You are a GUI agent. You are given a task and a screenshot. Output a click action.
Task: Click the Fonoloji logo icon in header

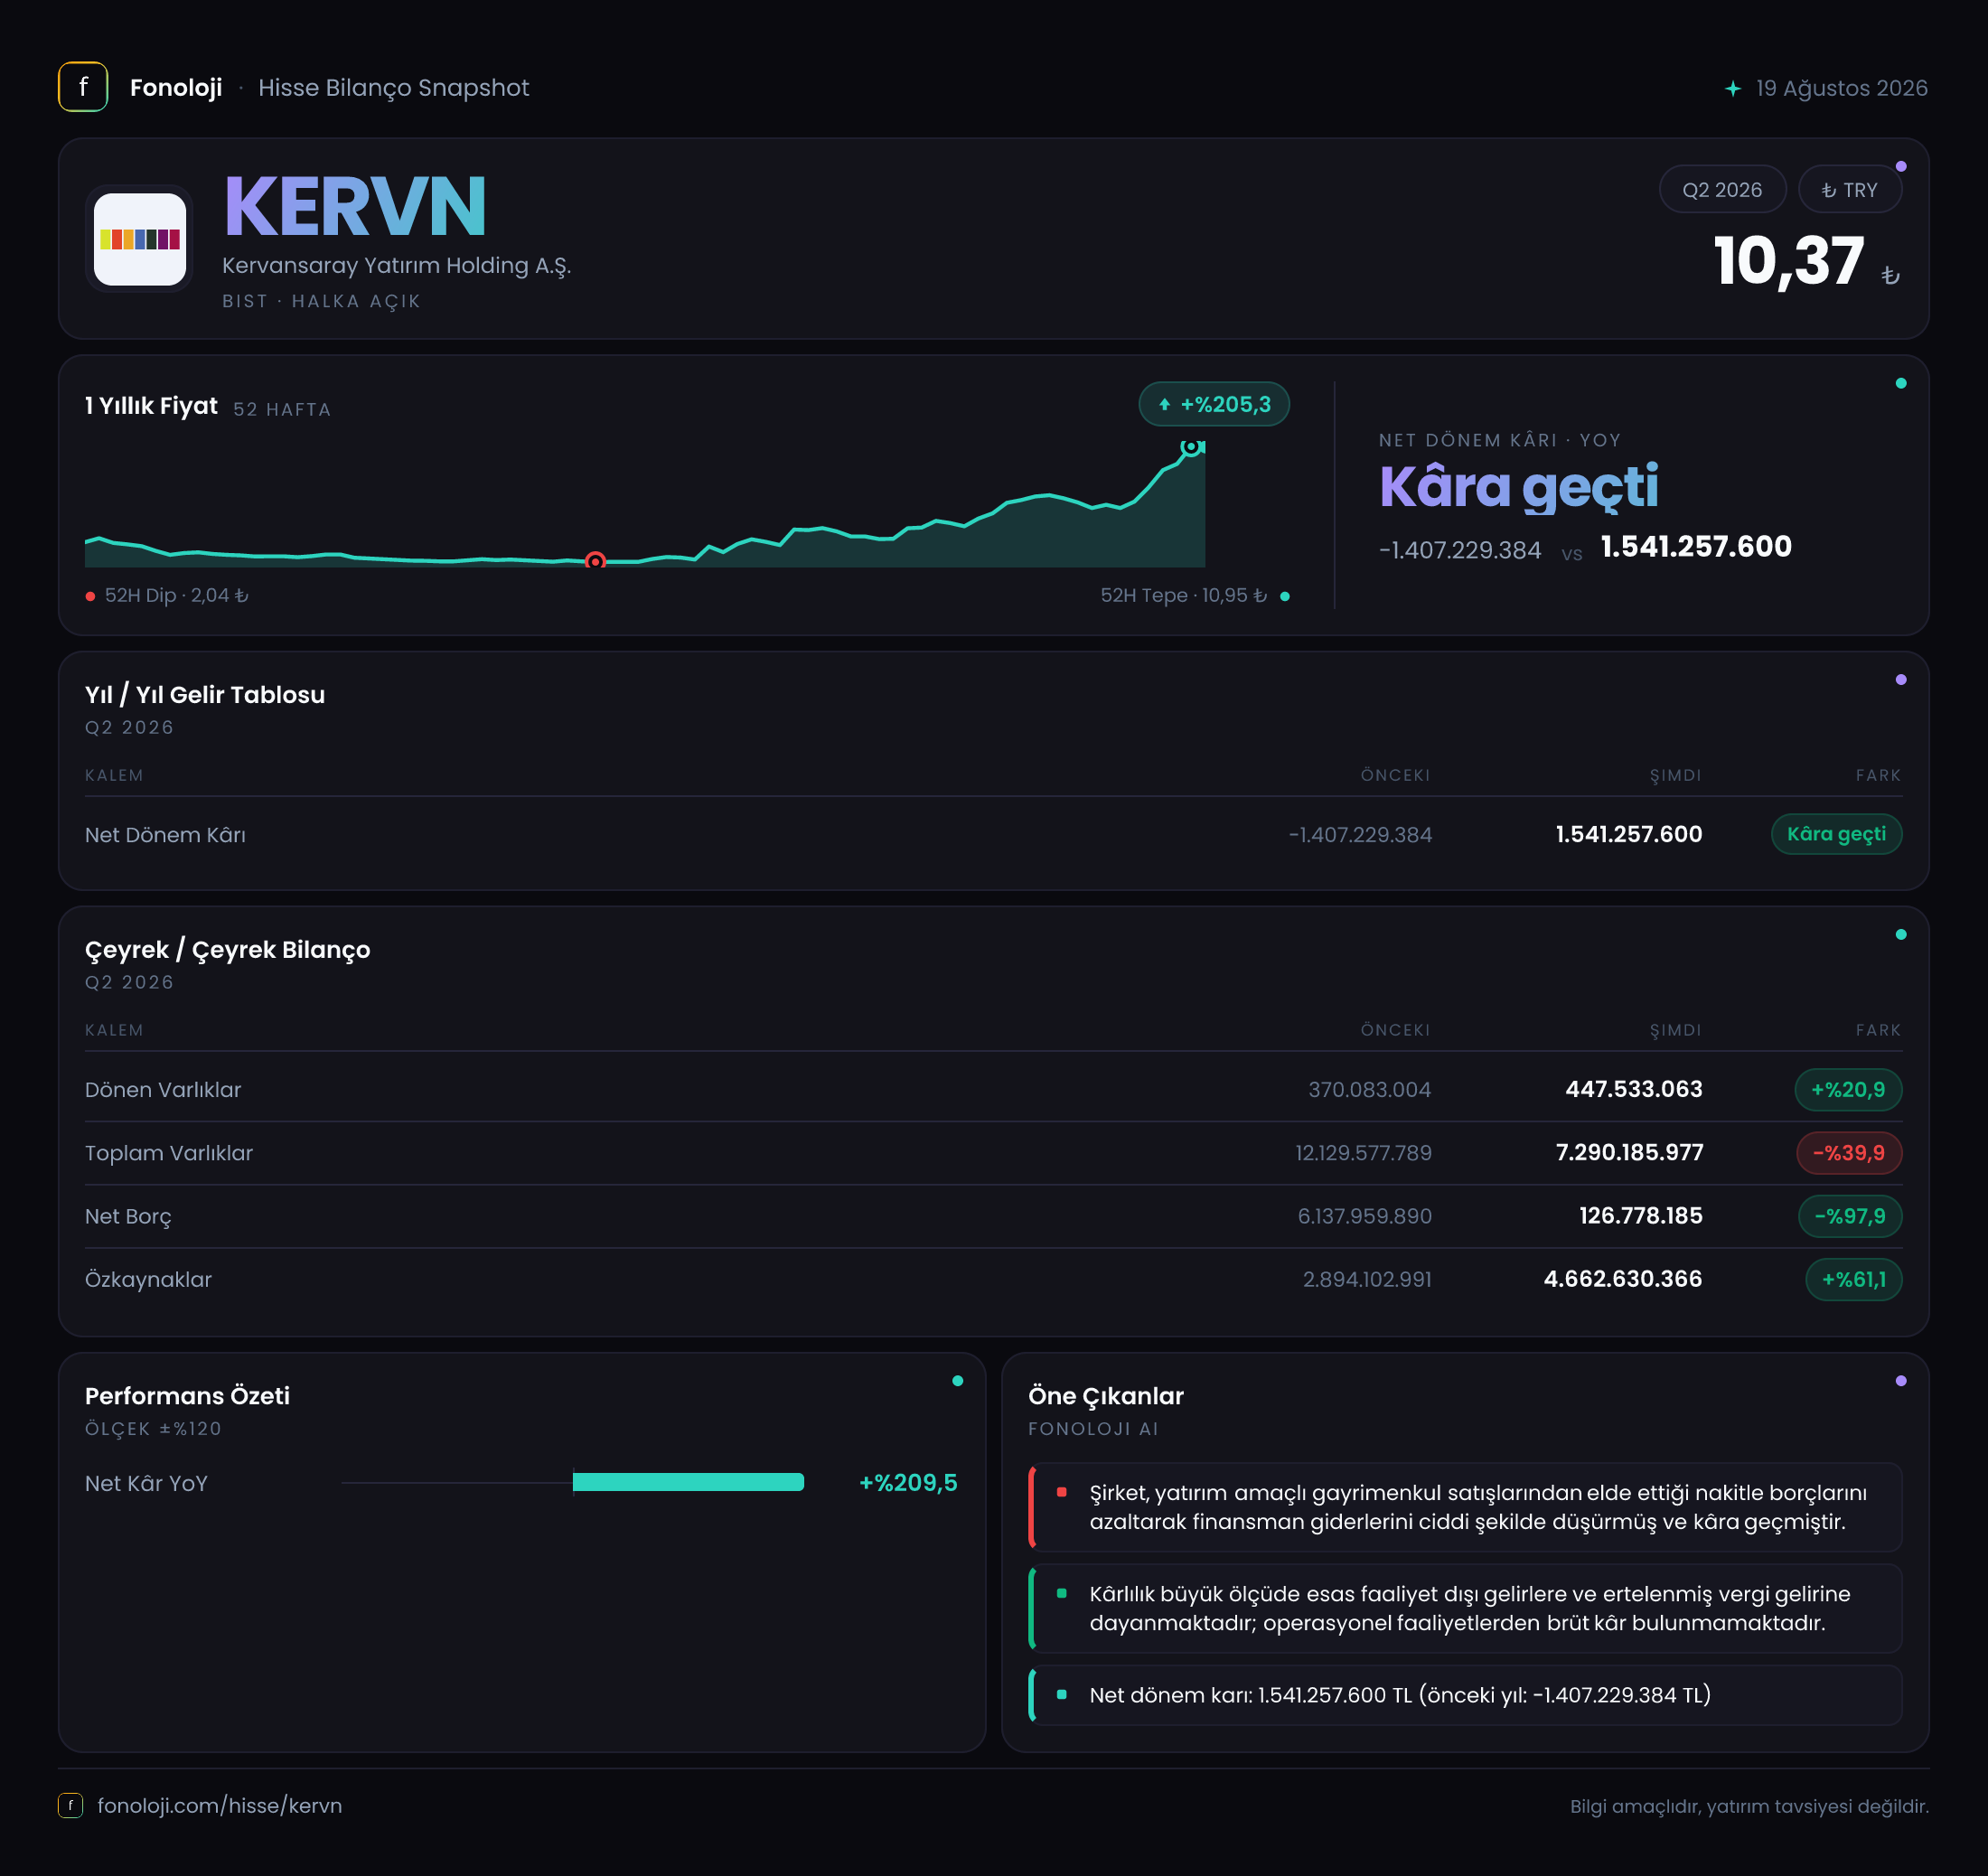click(83, 87)
